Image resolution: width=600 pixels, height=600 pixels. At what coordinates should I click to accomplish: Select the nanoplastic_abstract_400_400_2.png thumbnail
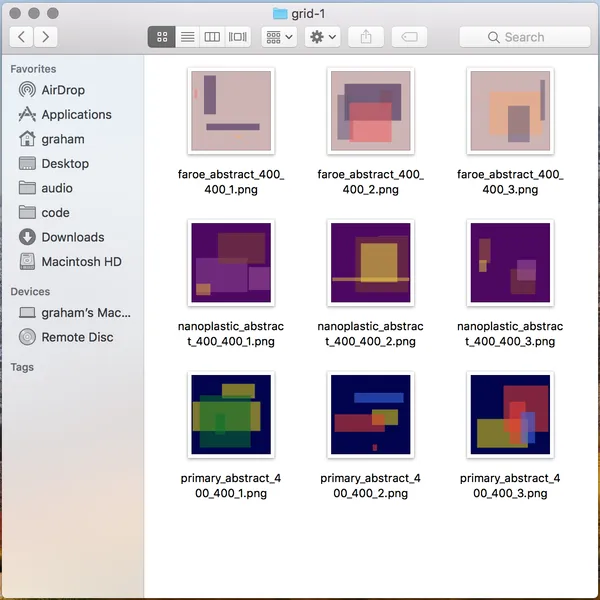click(x=371, y=262)
